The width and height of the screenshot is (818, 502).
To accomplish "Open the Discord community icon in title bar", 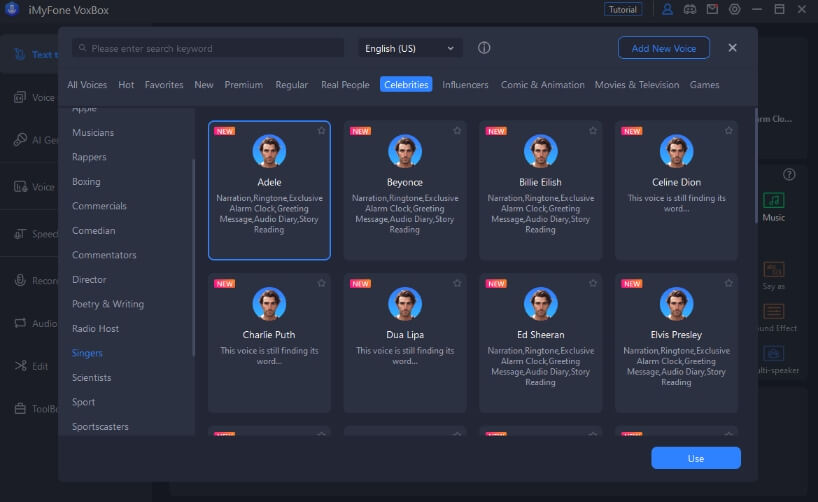I will point(690,9).
